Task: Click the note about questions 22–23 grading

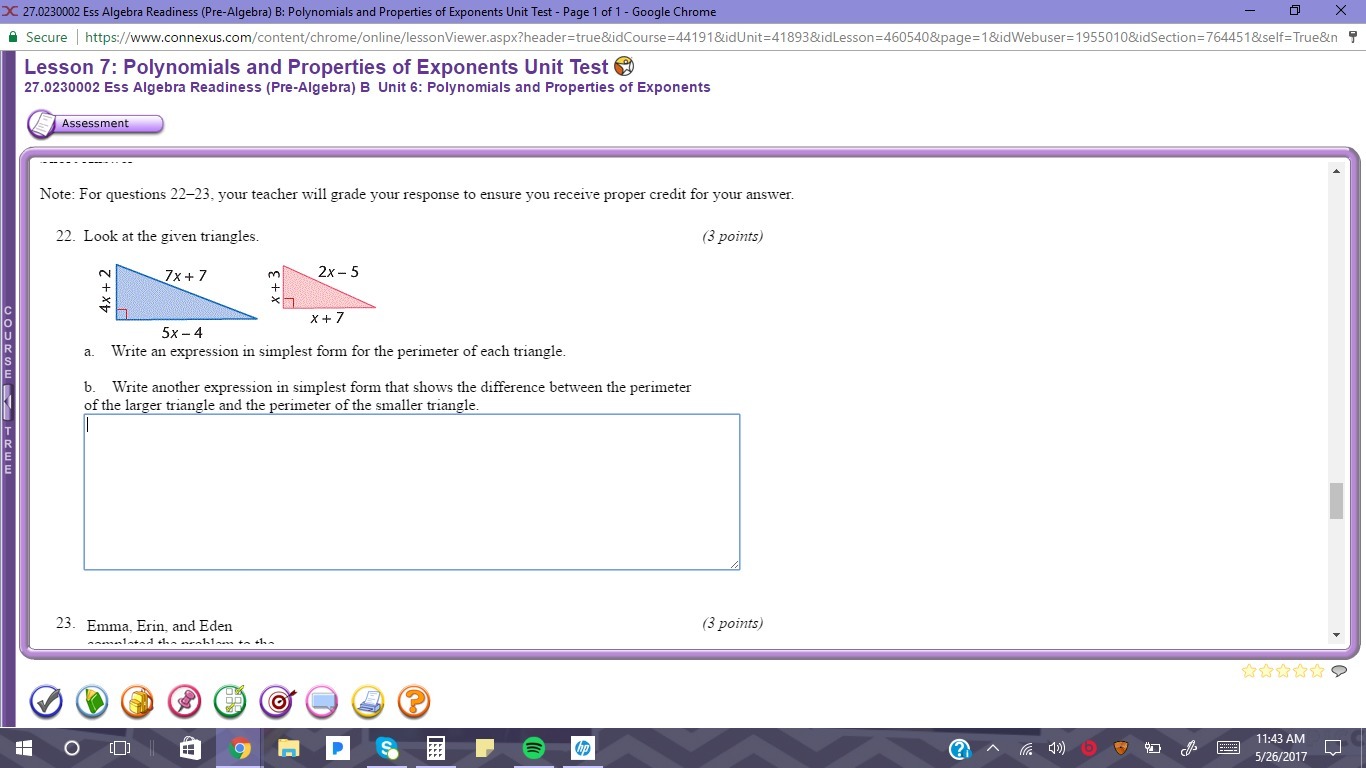Action: [x=417, y=195]
